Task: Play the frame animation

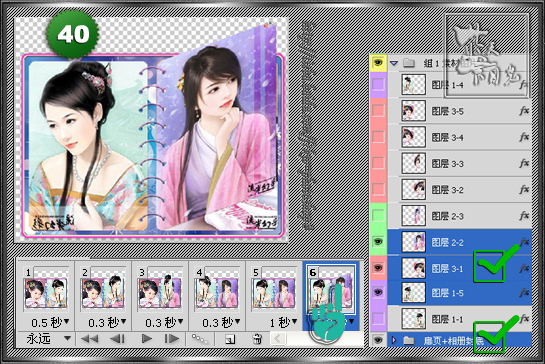Action: point(146,338)
